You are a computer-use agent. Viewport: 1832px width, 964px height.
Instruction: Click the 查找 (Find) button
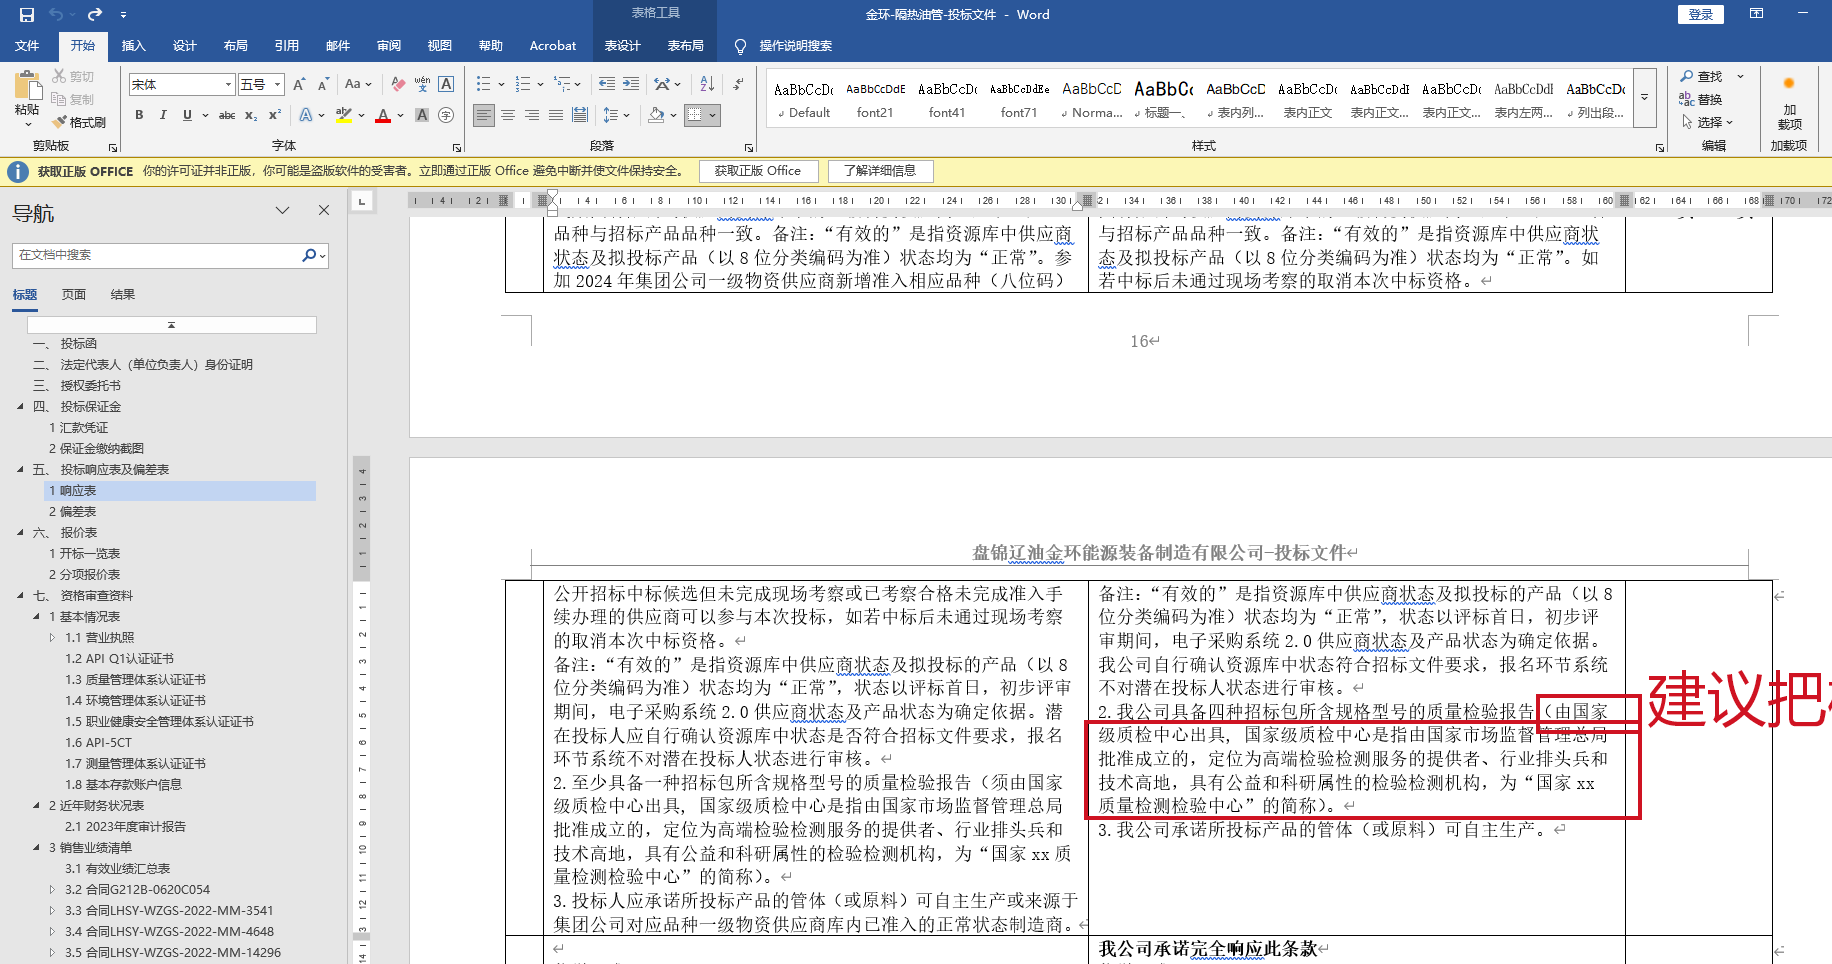pyautogui.click(x=1701, y=76)
